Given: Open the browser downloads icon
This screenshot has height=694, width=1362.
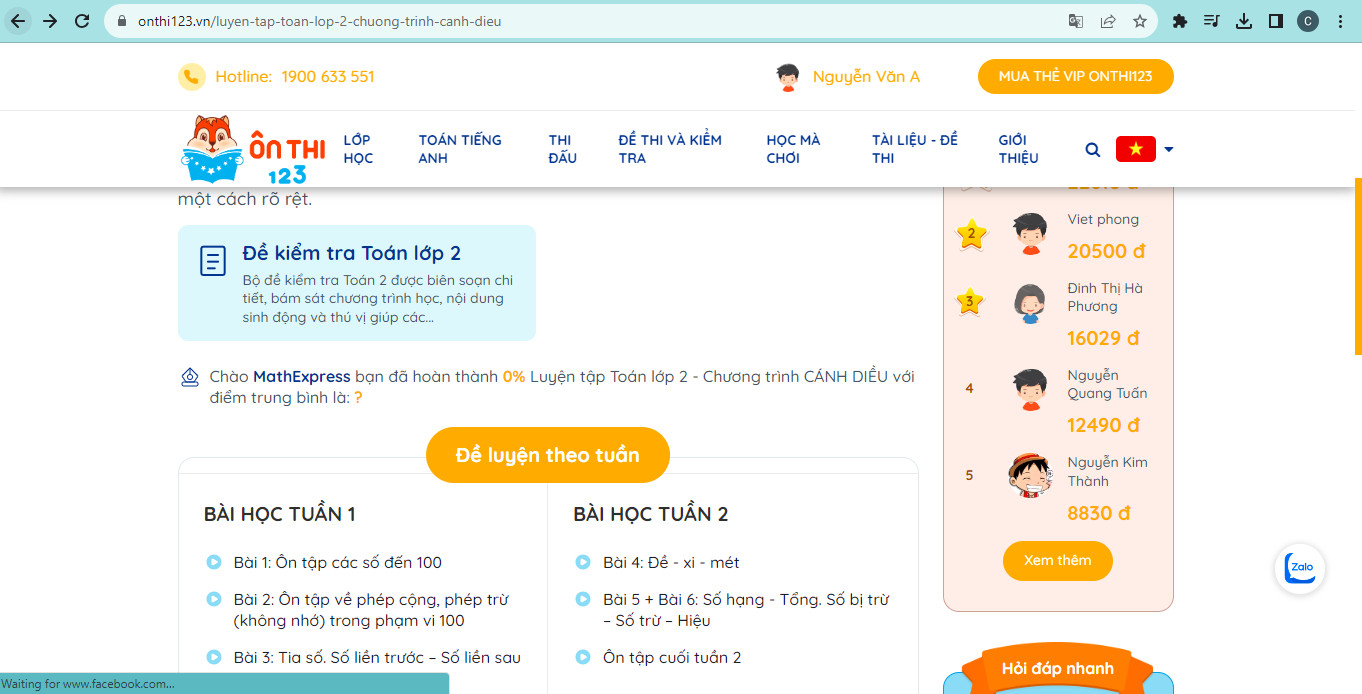Looking at the screenshot, I should (x=1244, y=21).
